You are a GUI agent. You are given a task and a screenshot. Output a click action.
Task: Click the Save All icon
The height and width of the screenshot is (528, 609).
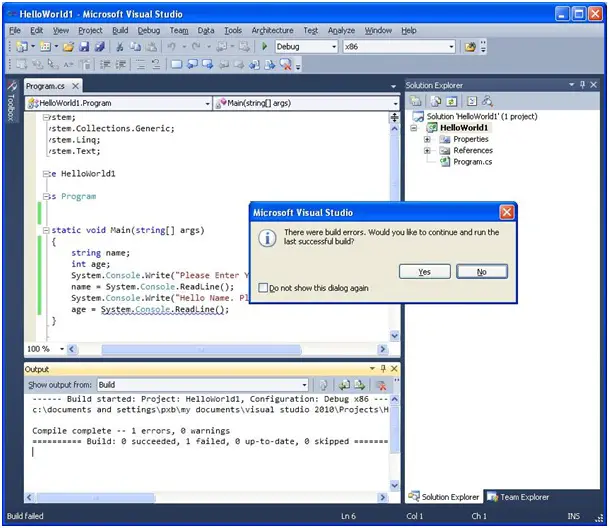click(x=100, y=47)
